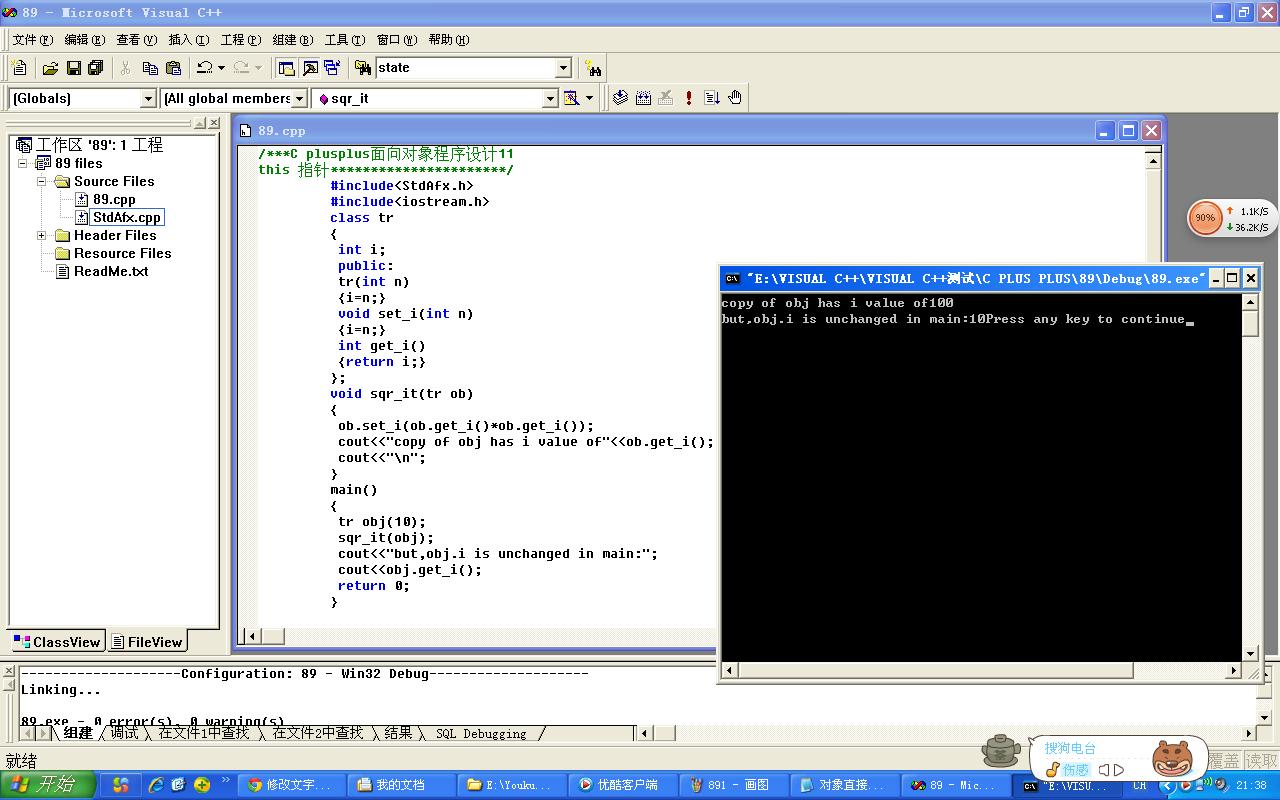Expand the Header Files folder

point(42,236)
